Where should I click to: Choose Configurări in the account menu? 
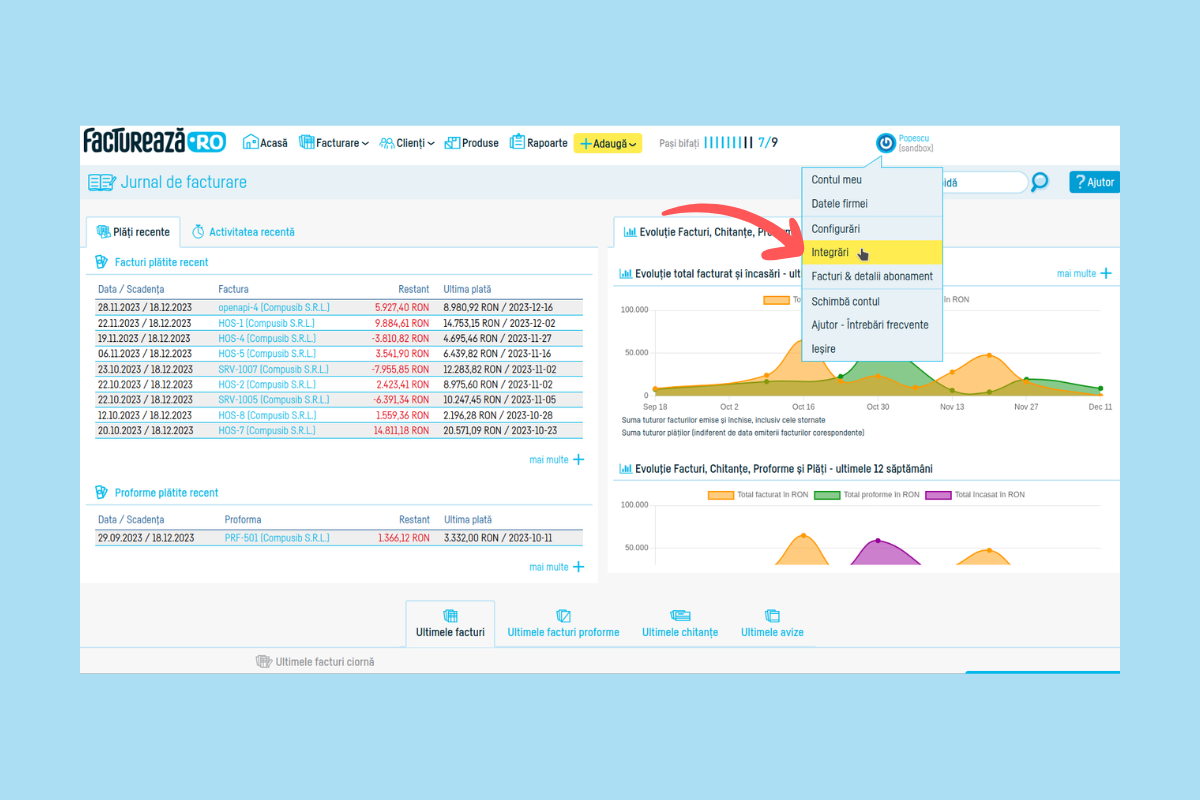[835, 229]
